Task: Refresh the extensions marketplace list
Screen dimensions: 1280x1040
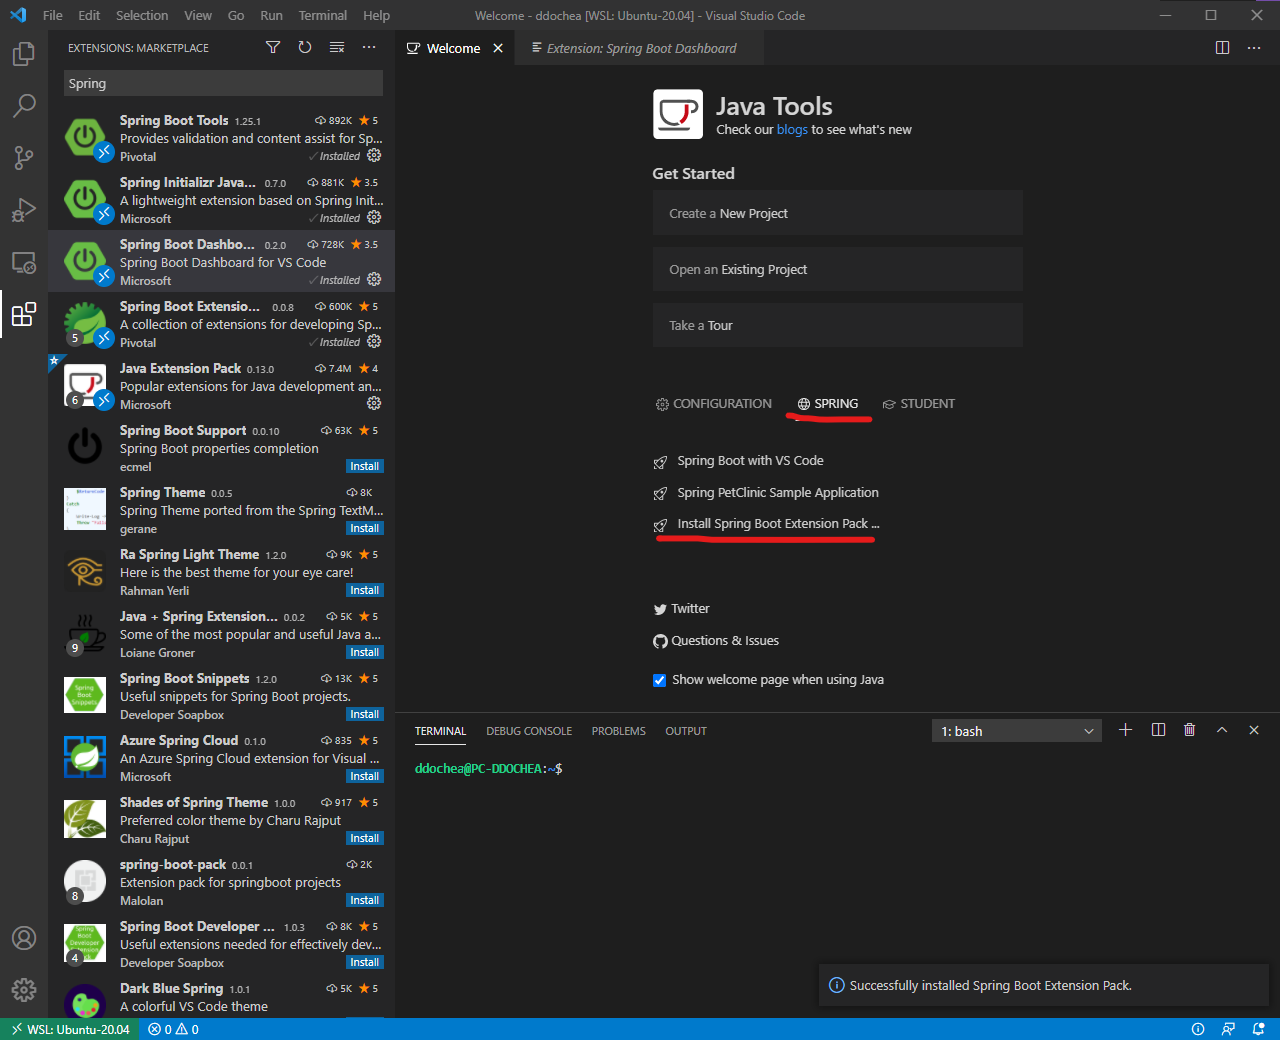Action: (x=305, y=47)
